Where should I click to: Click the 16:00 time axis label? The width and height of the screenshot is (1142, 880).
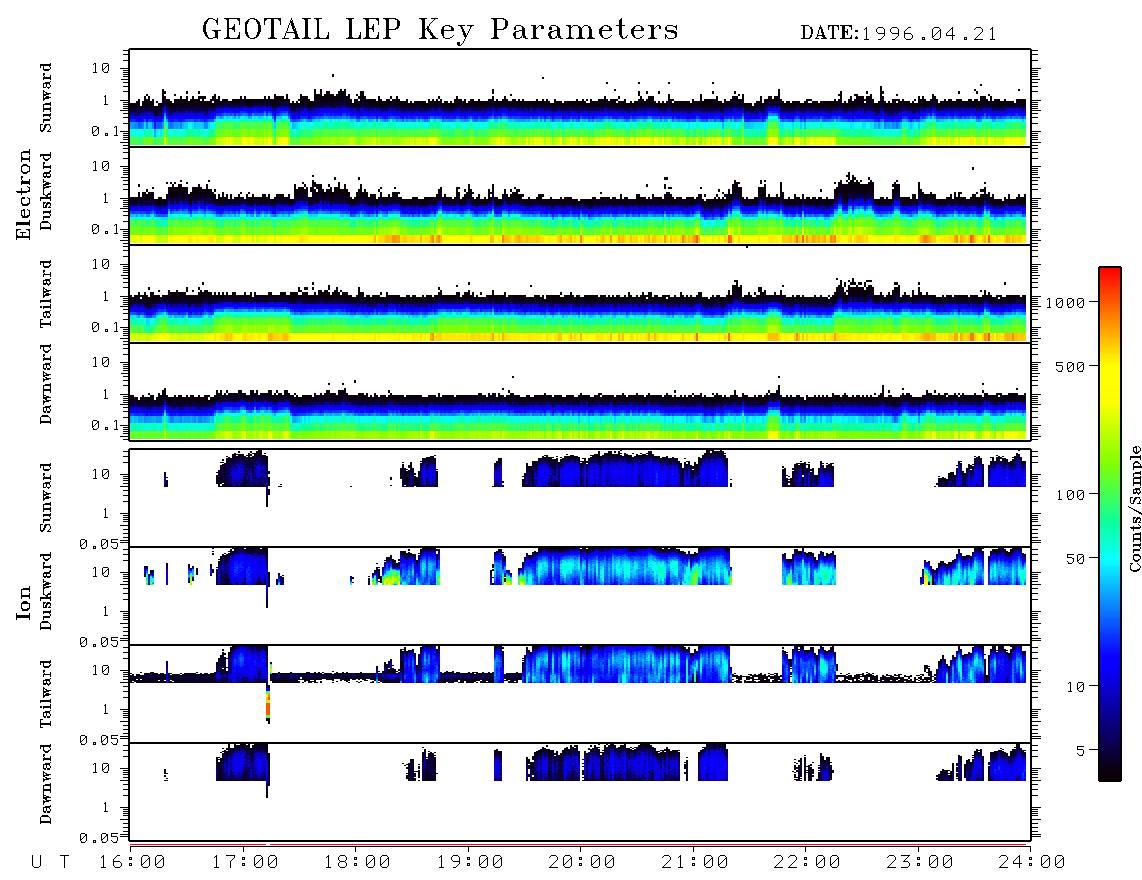pyautogui.click(x=132, y=862)
